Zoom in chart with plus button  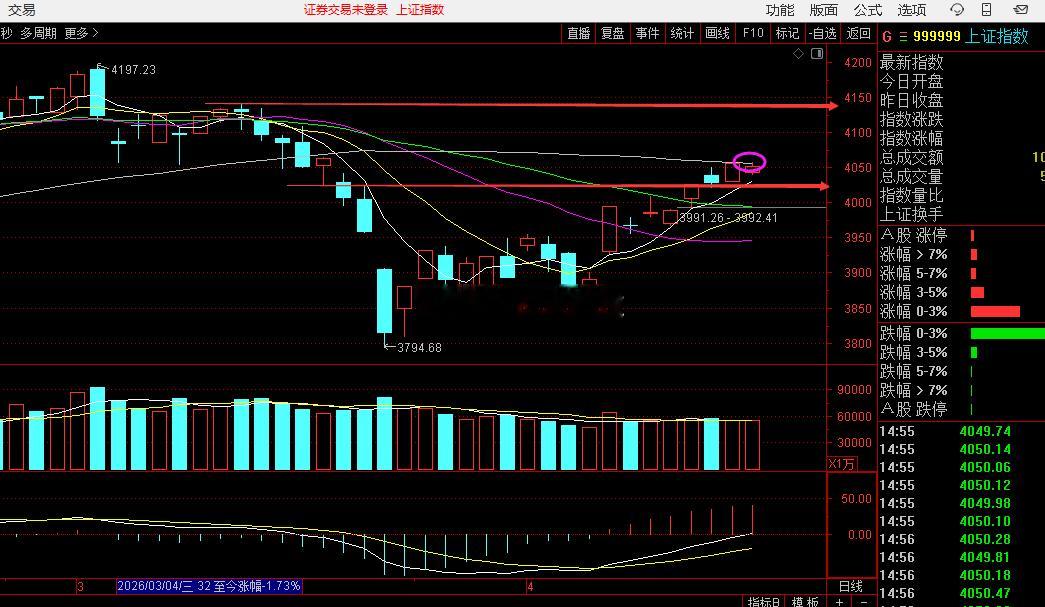coord(839,602)
